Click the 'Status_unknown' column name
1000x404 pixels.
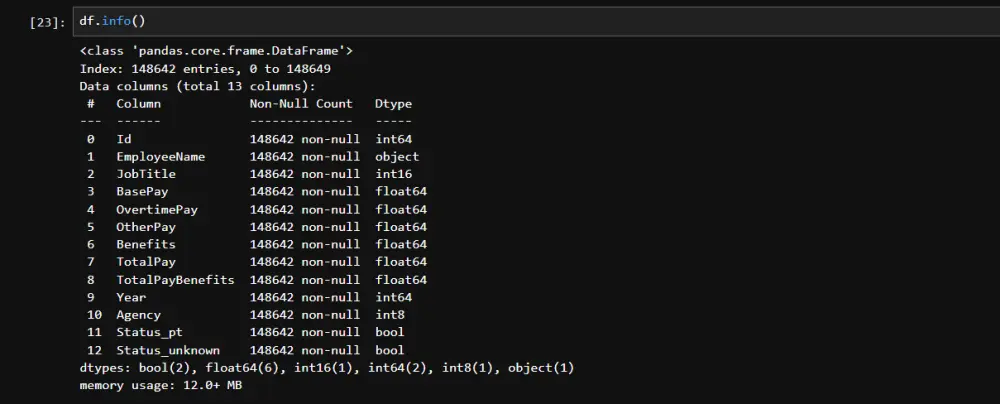(x=168, y=350)
